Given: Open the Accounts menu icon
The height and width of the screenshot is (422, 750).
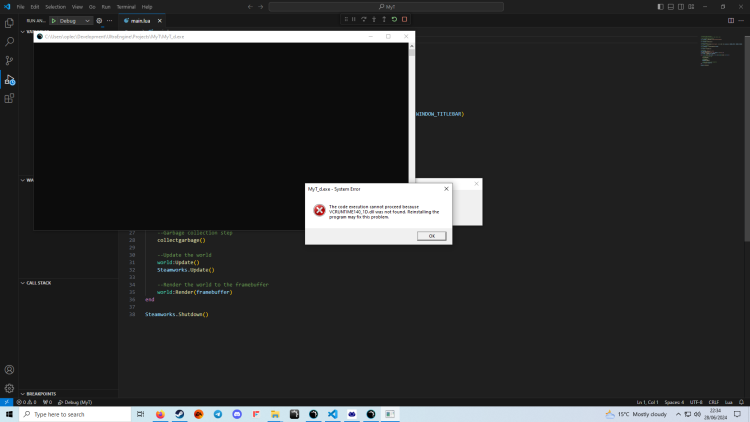Looking at the screenshot, I should [x=9, y=369].
